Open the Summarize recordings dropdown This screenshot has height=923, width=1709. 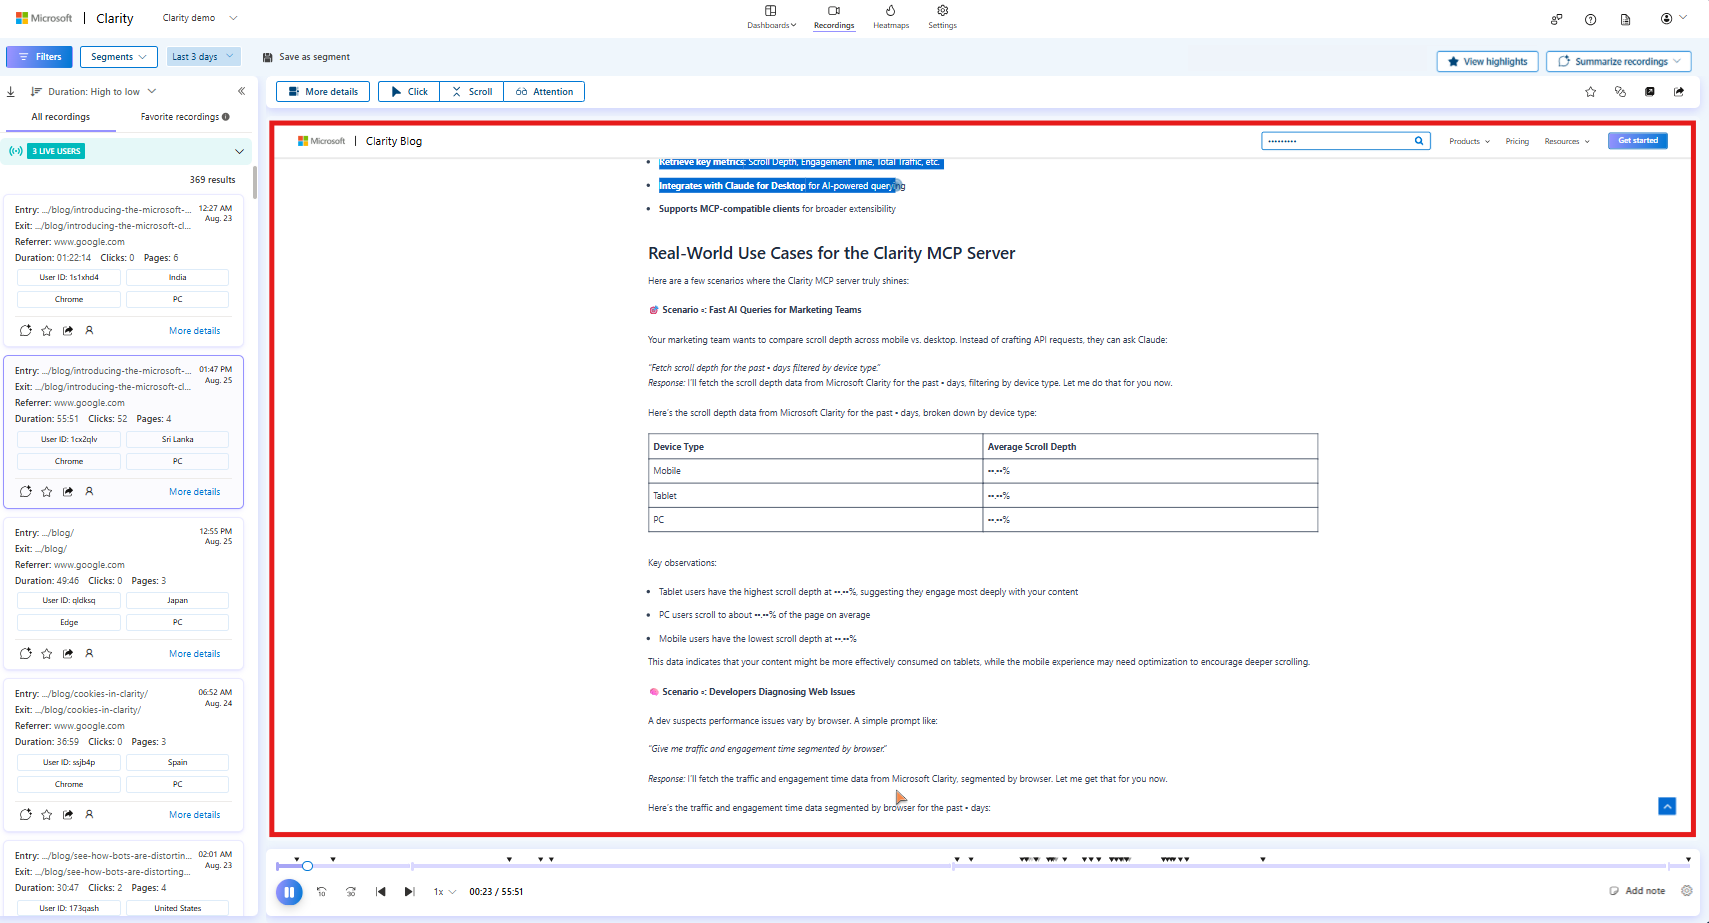pyautogui.click(x=1619, y=61)
